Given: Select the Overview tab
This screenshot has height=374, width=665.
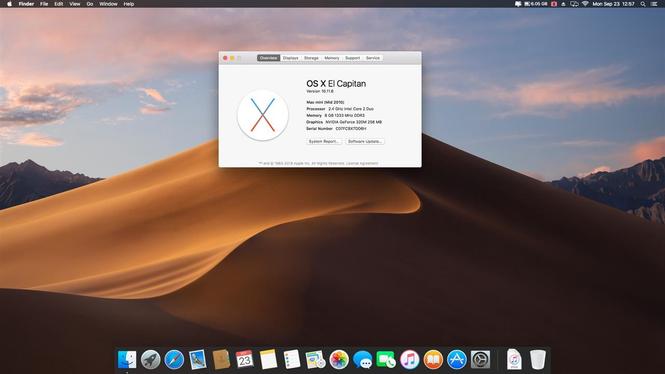Looking at the screenshot, I should point(268,58).
